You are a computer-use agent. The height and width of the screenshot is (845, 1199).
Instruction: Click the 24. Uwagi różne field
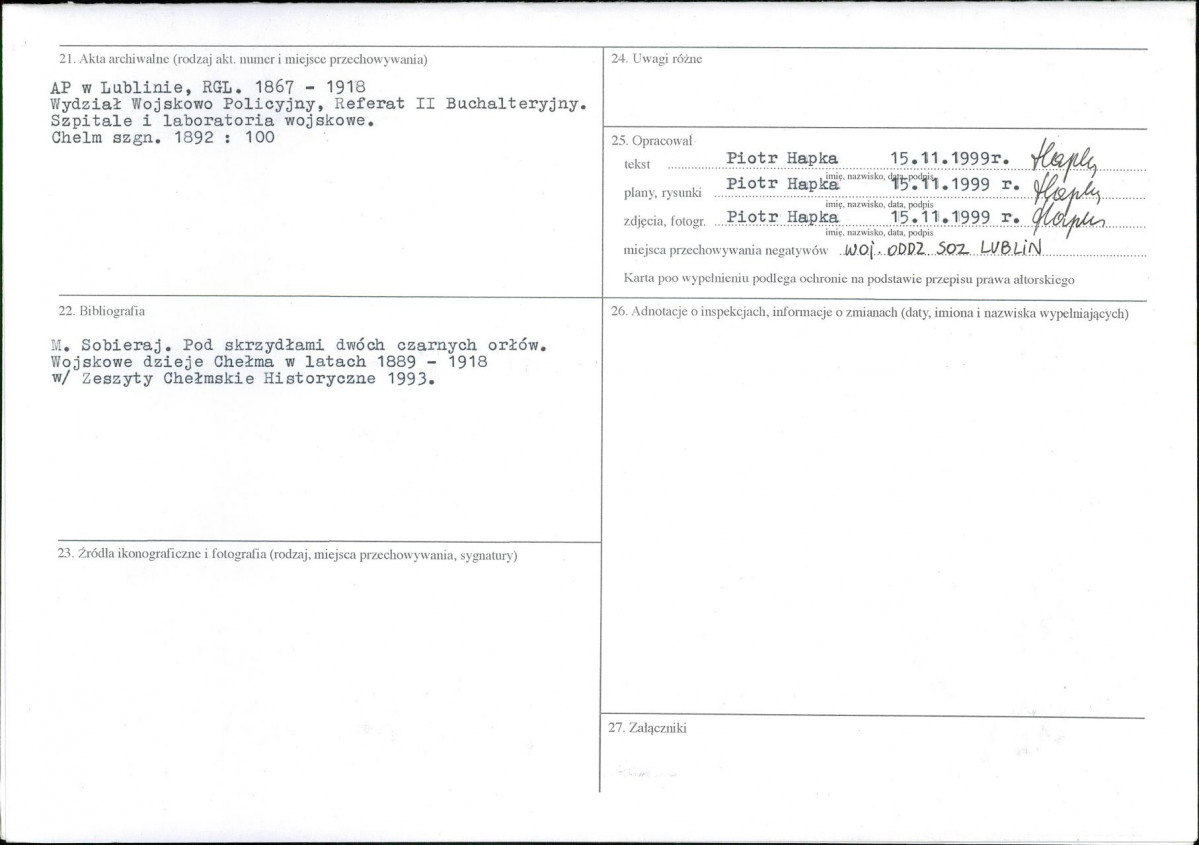875,89
